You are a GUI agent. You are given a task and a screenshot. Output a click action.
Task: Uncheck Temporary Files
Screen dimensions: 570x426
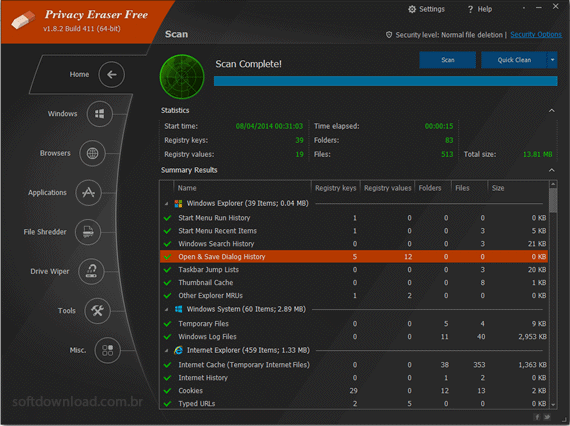168,324
